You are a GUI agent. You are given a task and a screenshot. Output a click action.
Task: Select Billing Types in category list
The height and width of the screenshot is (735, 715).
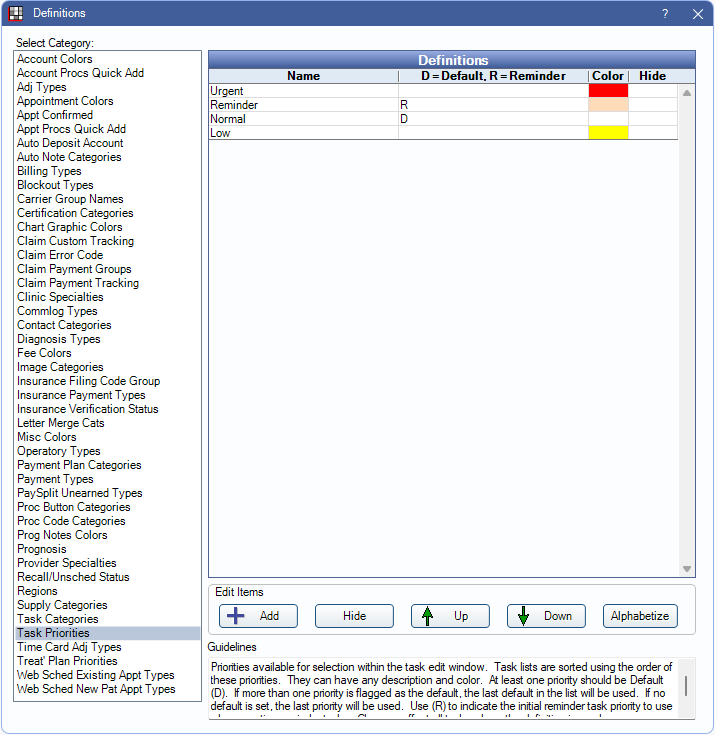click(x=49, y=171)
